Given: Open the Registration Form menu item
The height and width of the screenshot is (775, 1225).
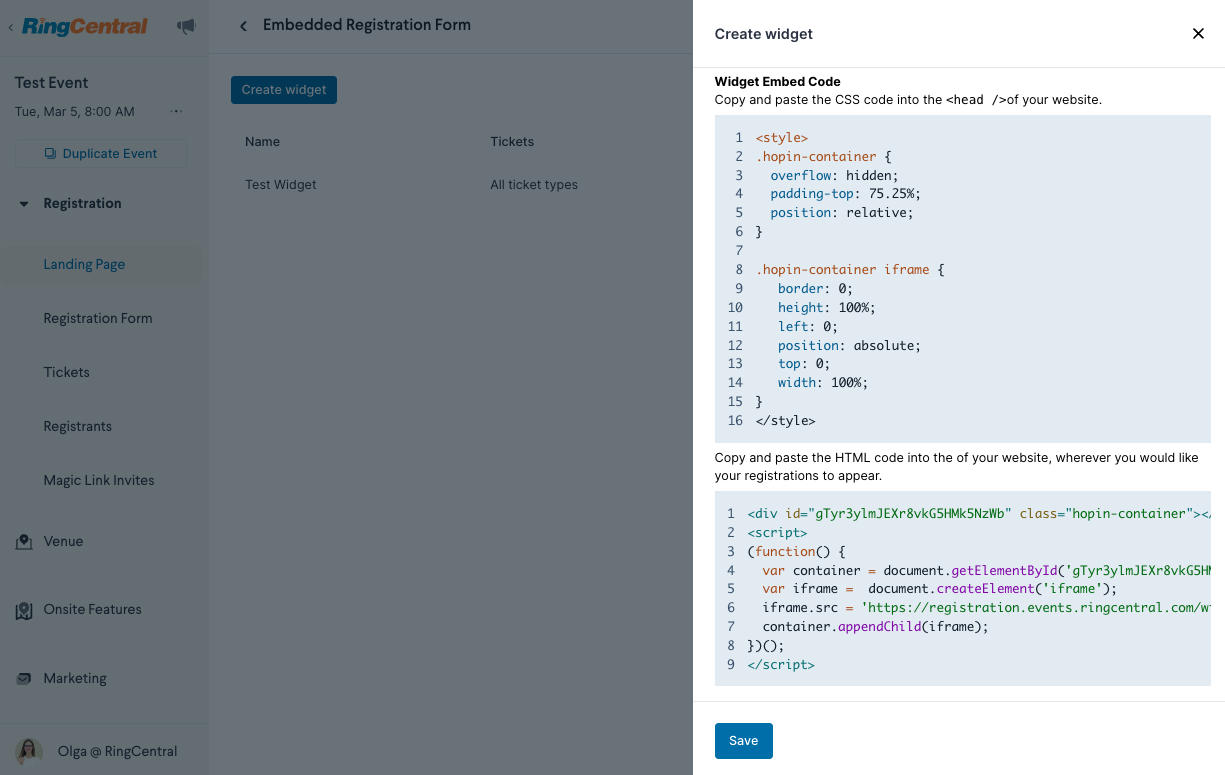Looking at the screenshot, I should click(98, 319).
